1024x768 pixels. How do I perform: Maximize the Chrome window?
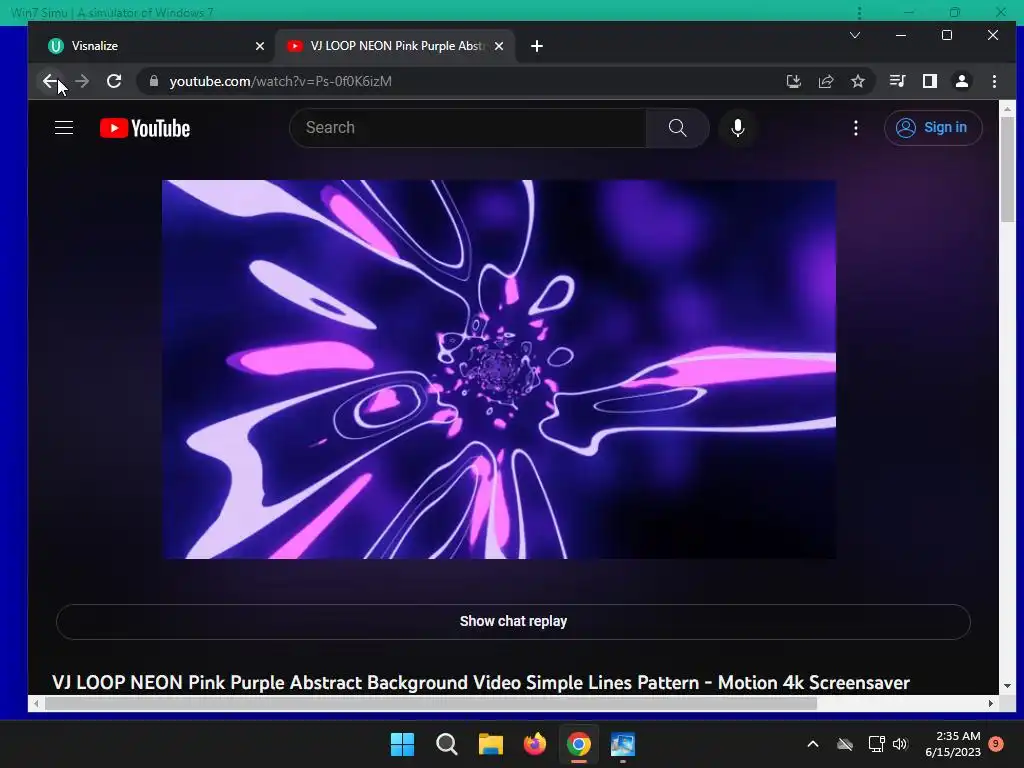pyautogui.click(x=947, y=35)
